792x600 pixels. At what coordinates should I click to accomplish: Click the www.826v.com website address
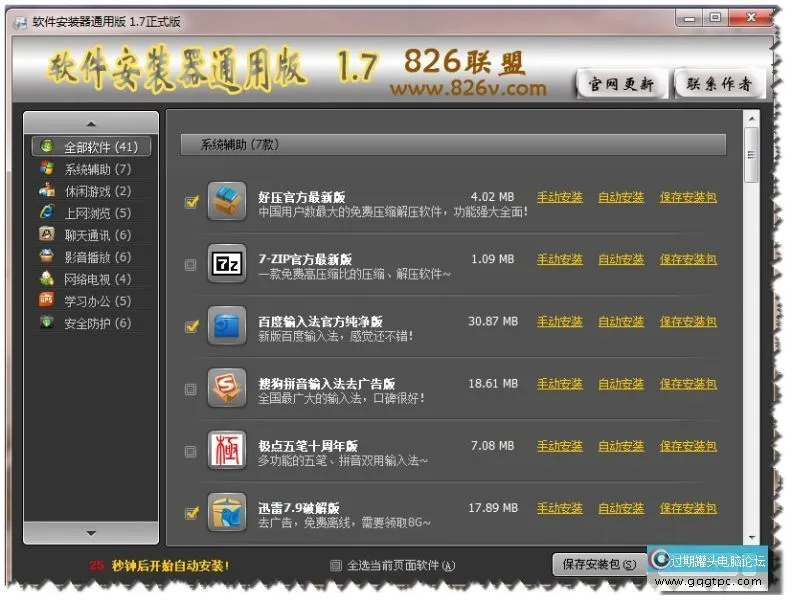click(x=468, y=88)
